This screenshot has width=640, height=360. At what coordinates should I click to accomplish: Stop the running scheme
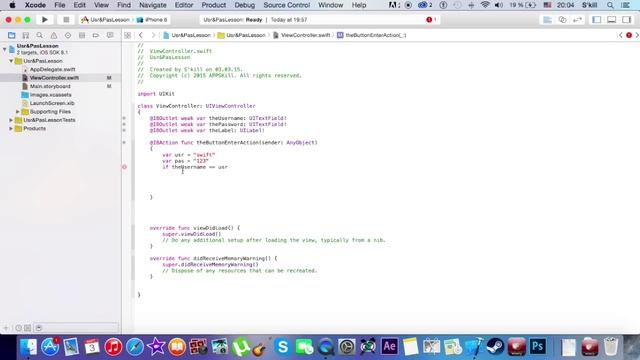(66, 20)
